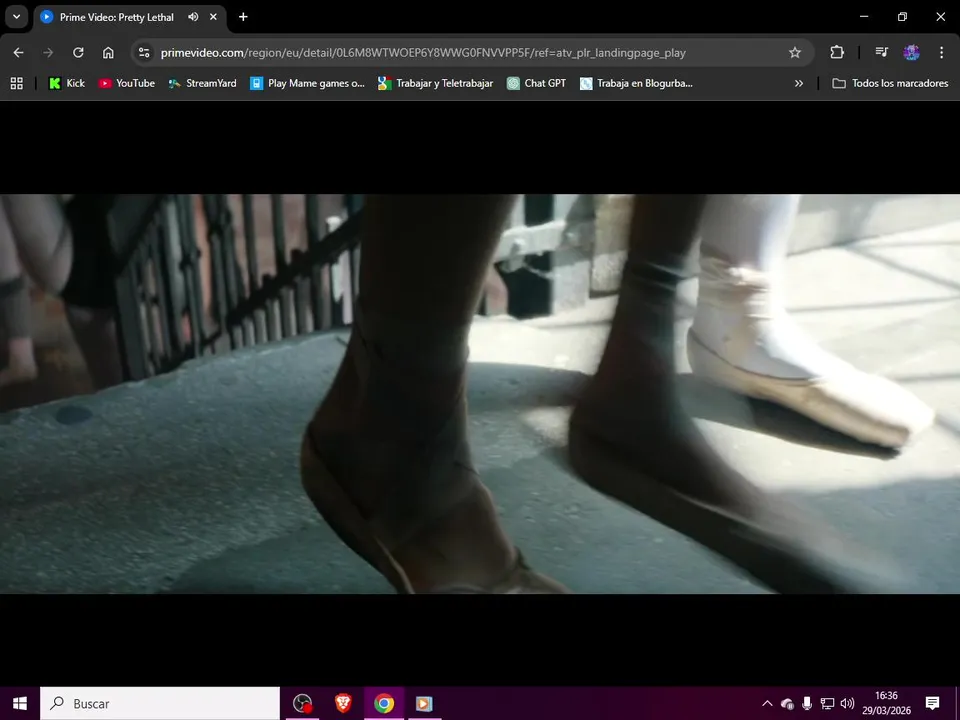Open the cloud sync tray icon
Viewport: 960px width, 720px height.
click(x=787, y=703)
